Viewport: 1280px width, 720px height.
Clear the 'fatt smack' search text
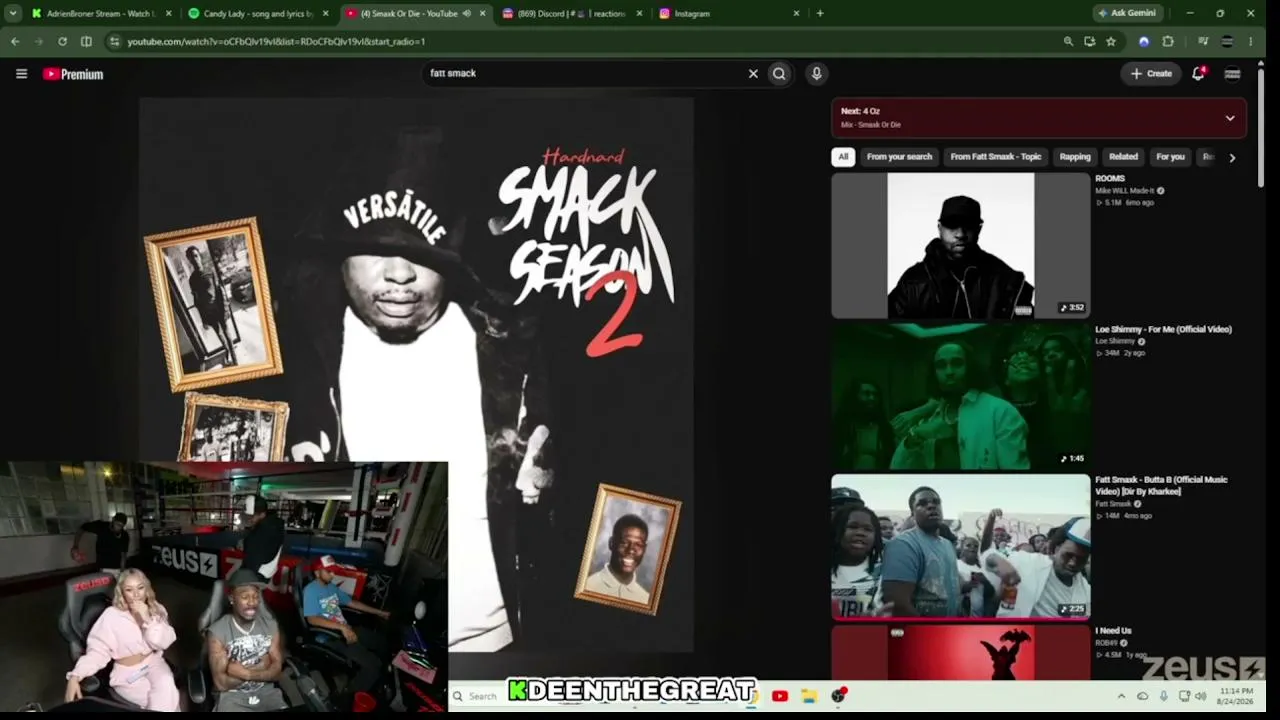point(753,73)
